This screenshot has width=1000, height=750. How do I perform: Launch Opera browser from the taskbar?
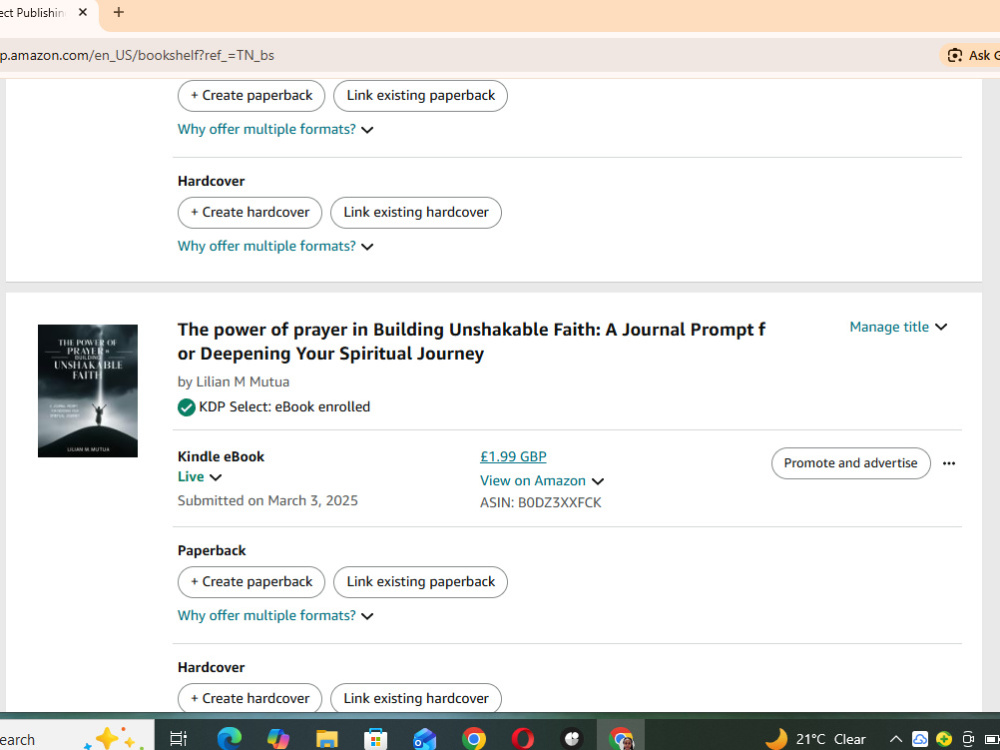(522, 739)
